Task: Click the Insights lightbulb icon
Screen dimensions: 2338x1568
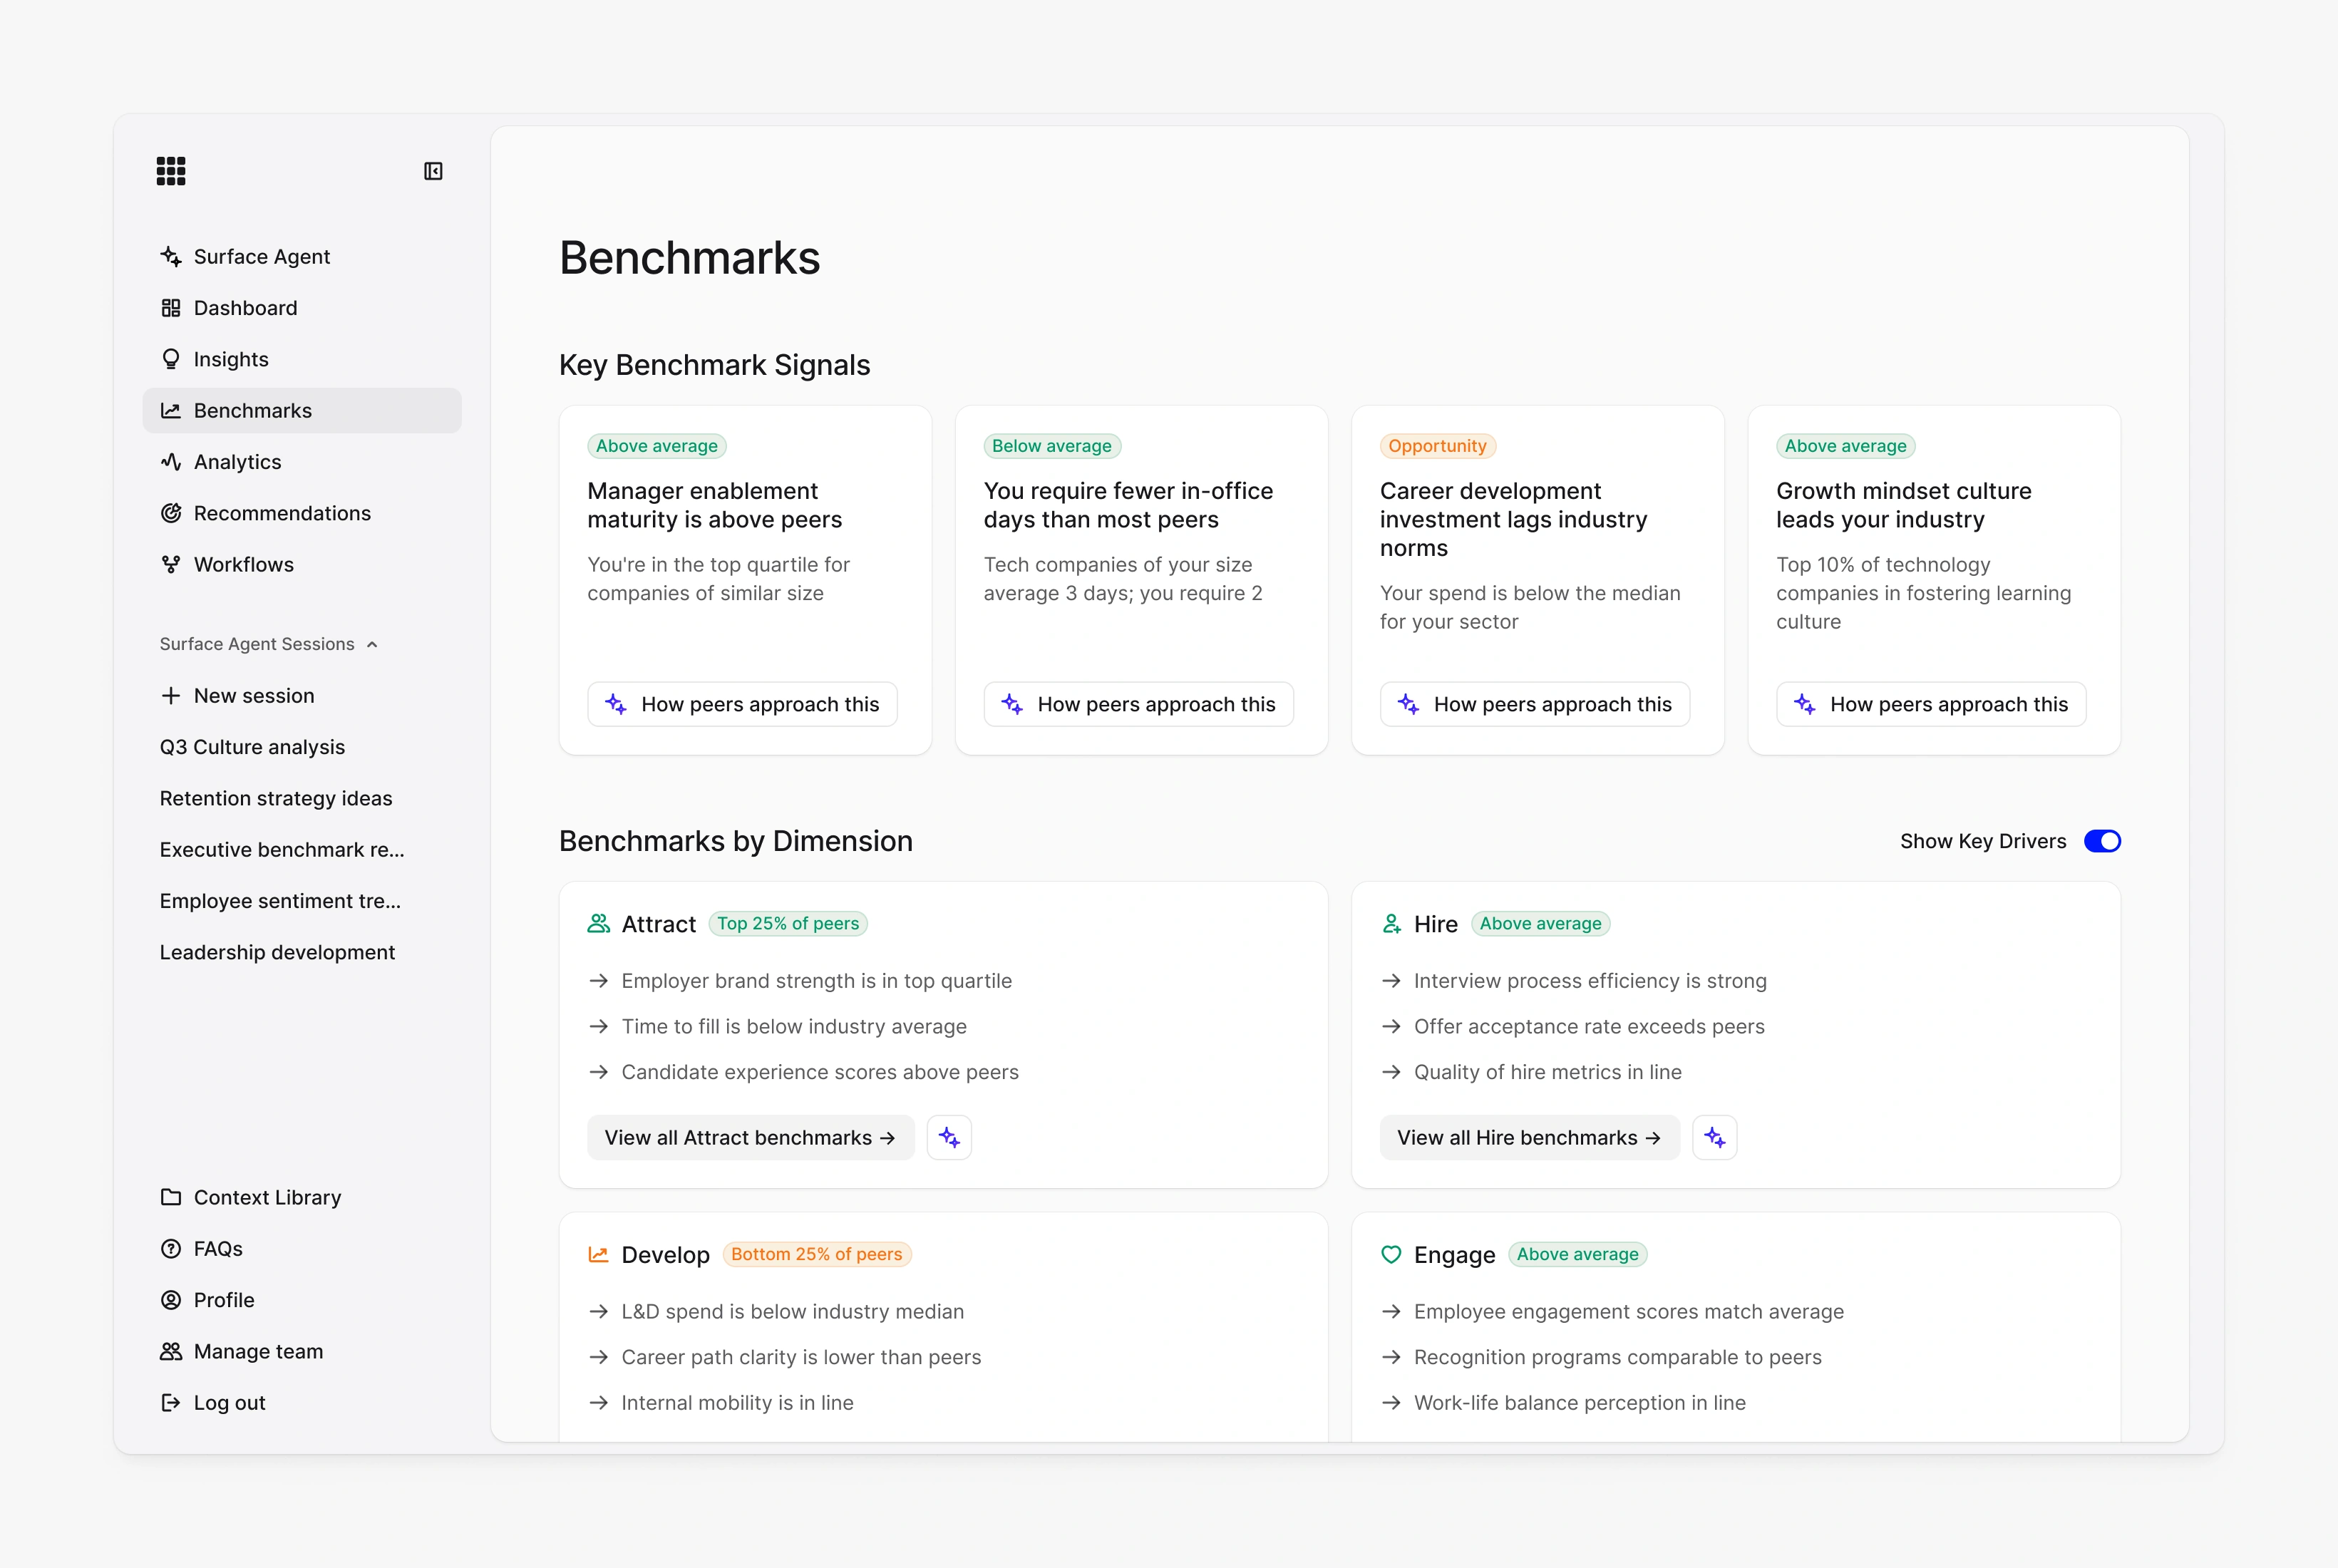Action: tap(171, 359)
